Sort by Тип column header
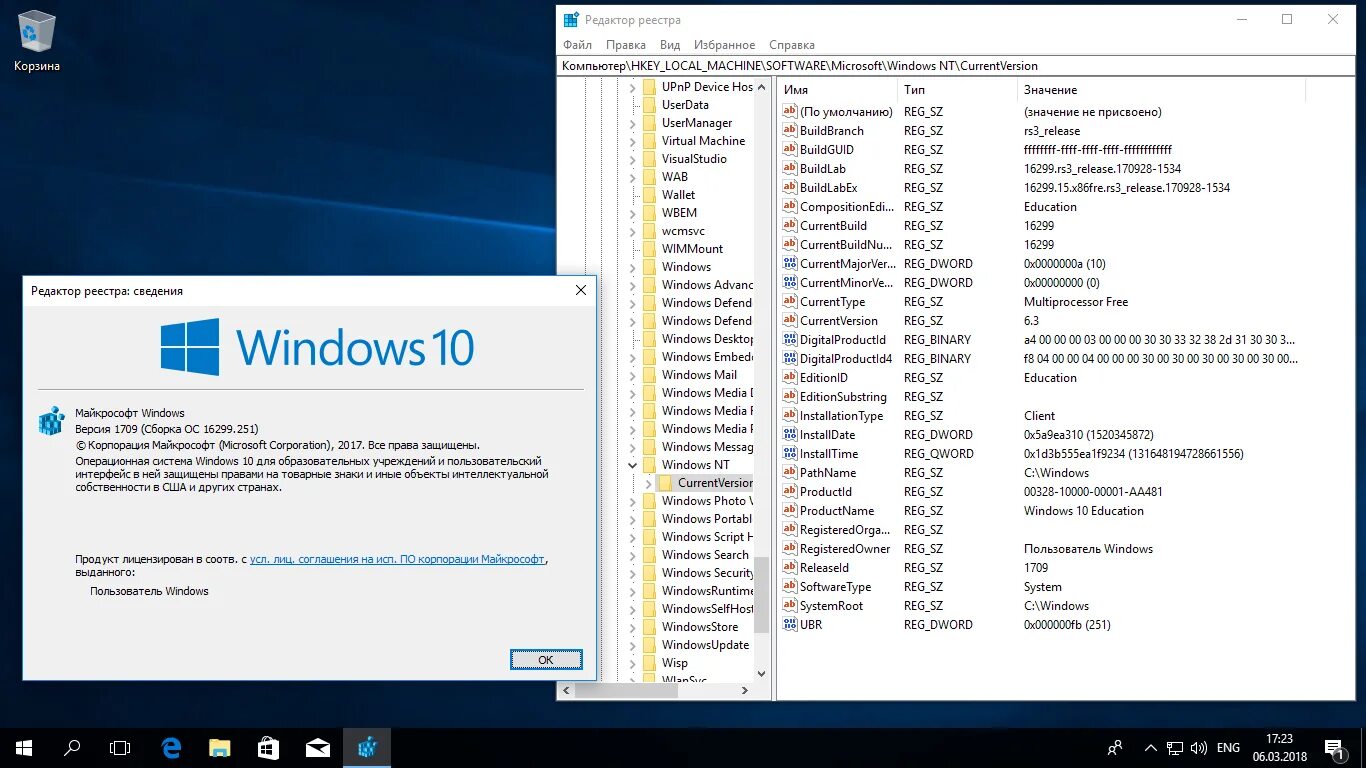The width and height of the screenshot is (1366, 768). coord(957,90)
